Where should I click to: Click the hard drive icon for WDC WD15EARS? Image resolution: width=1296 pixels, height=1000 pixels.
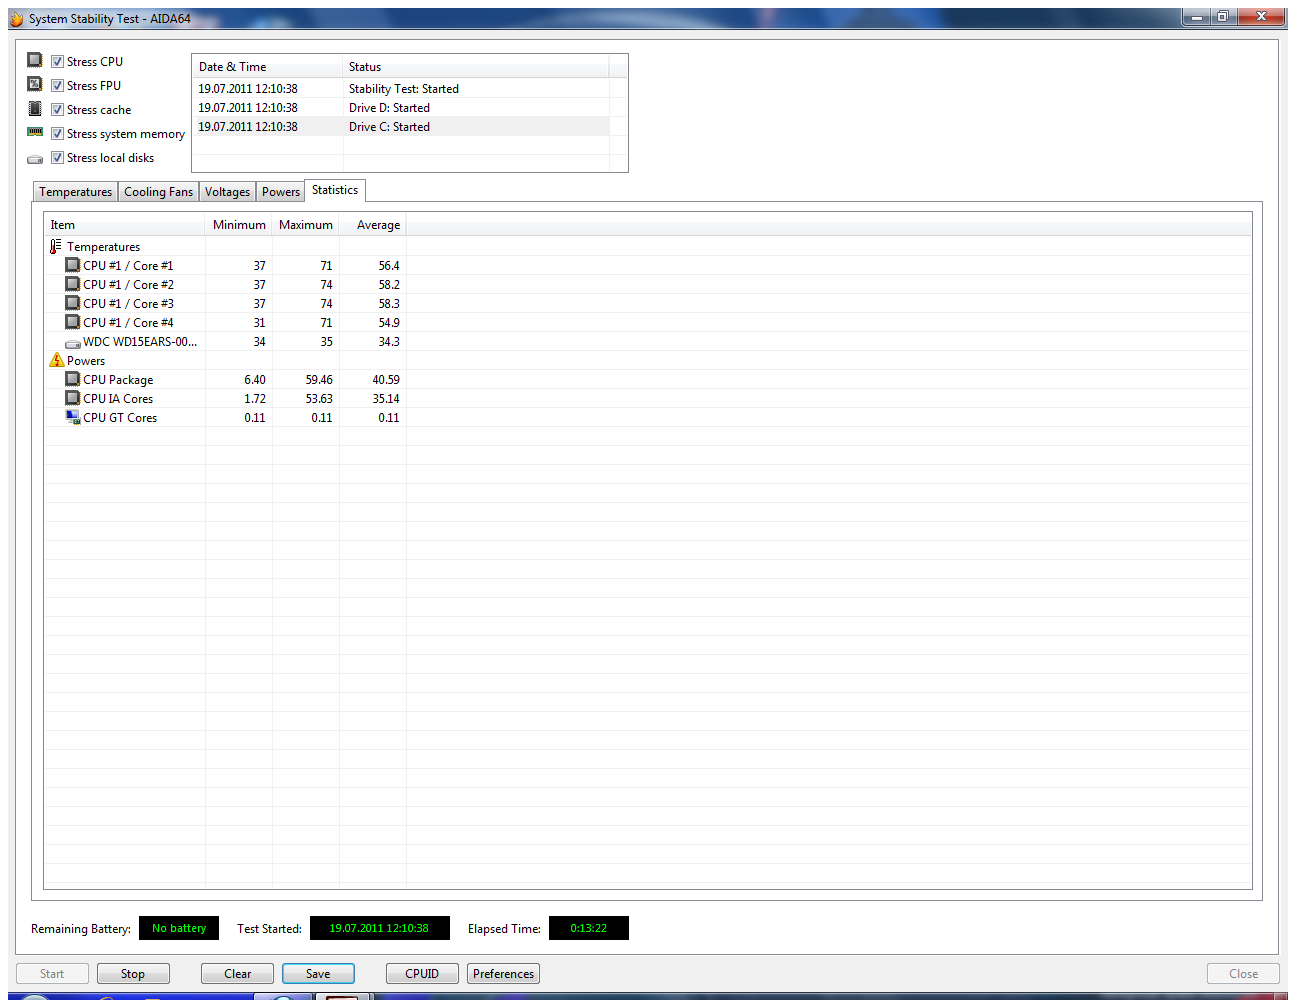point(72,343)
